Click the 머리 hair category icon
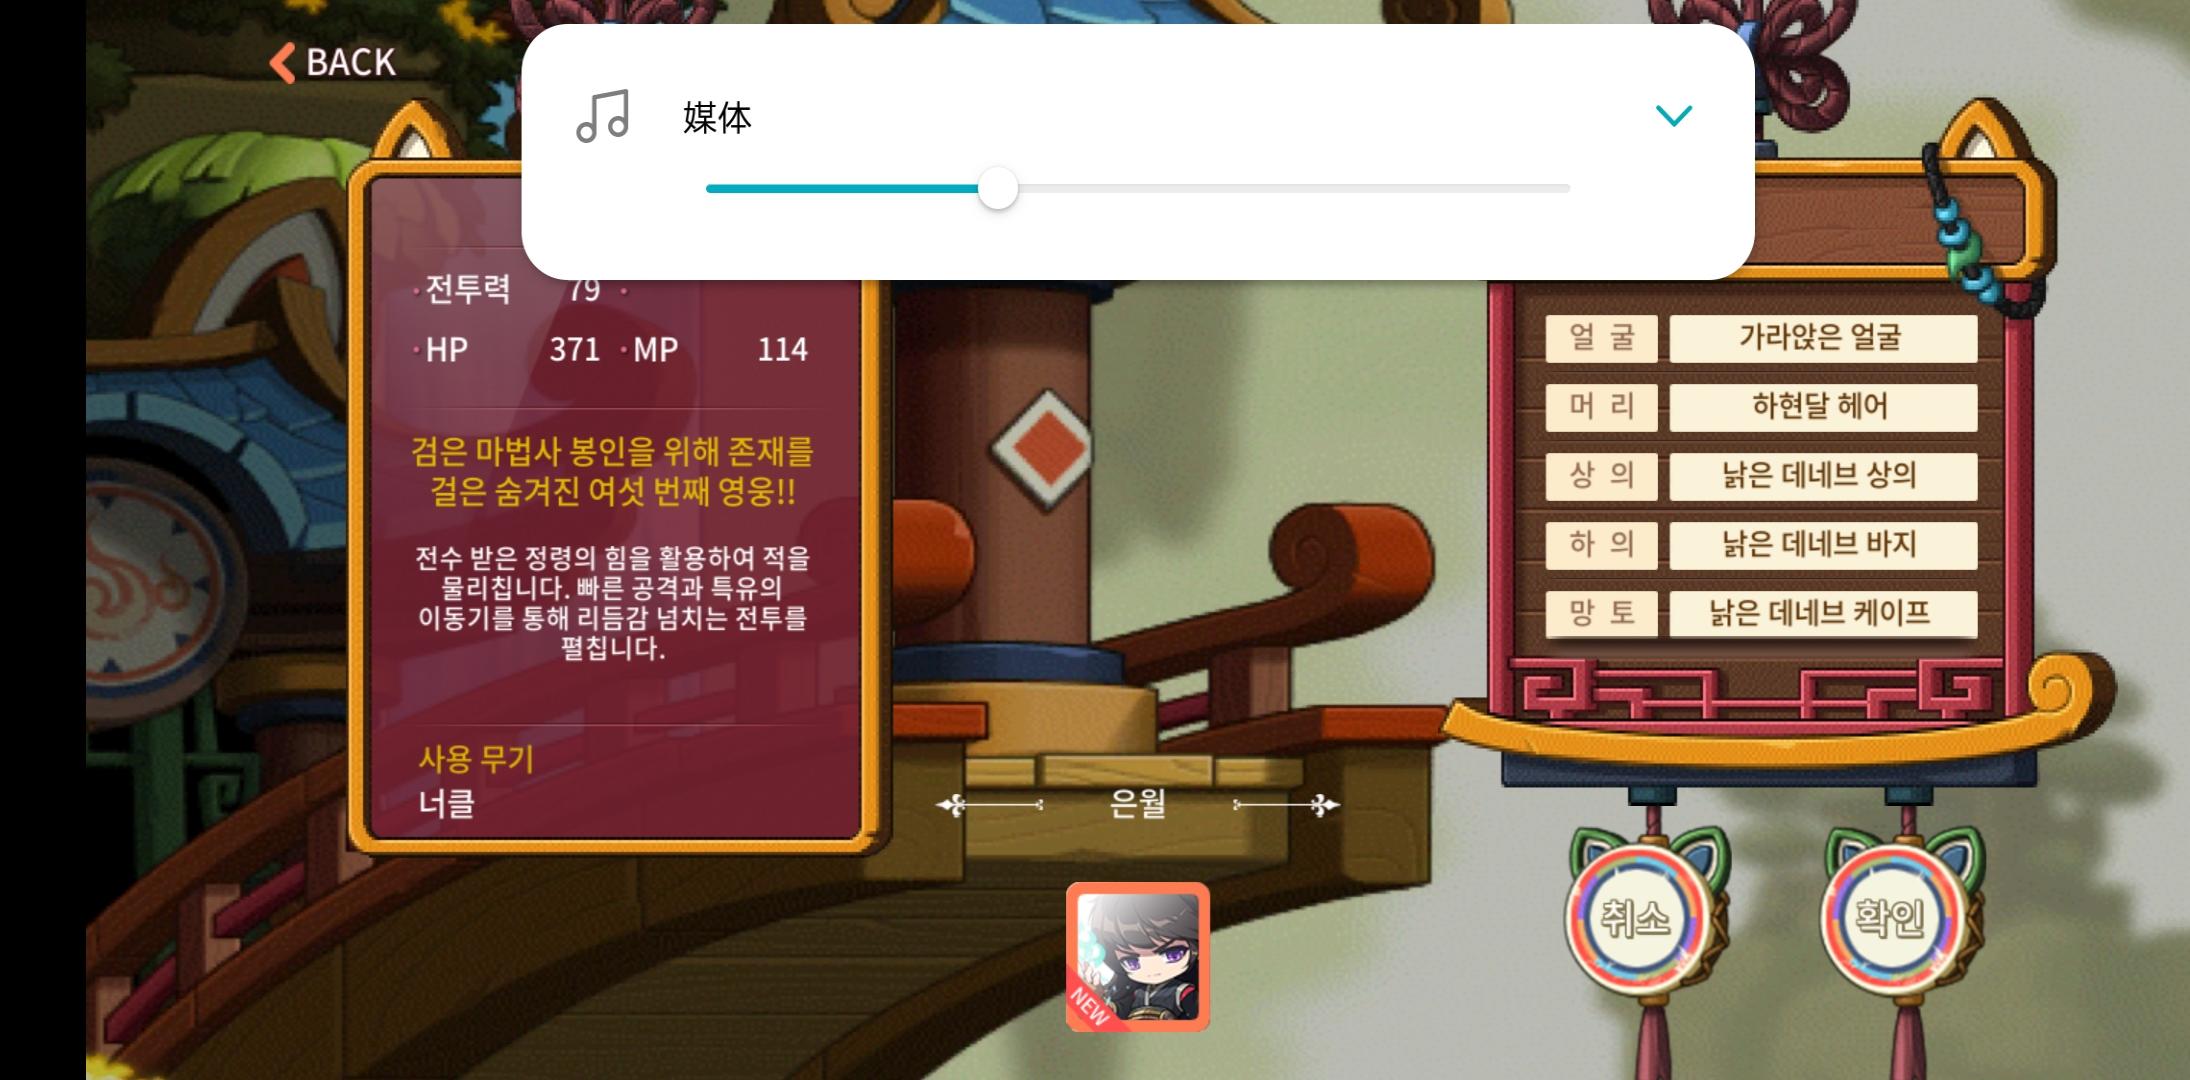 [1594, 404]
